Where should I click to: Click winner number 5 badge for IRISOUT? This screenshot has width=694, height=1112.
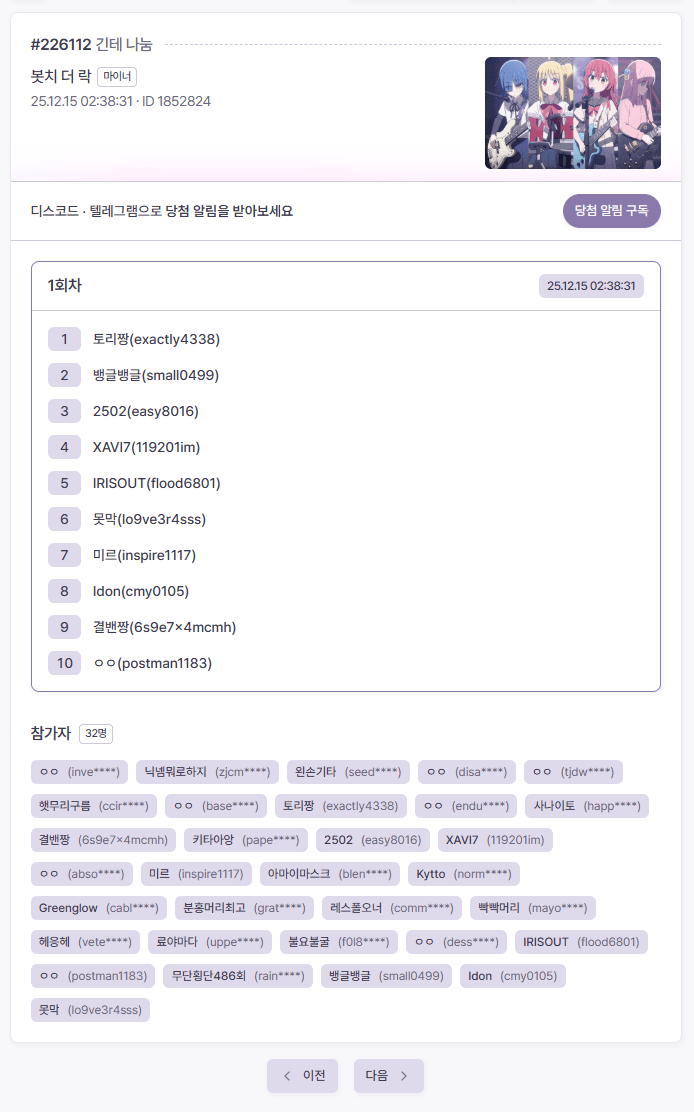64,483
